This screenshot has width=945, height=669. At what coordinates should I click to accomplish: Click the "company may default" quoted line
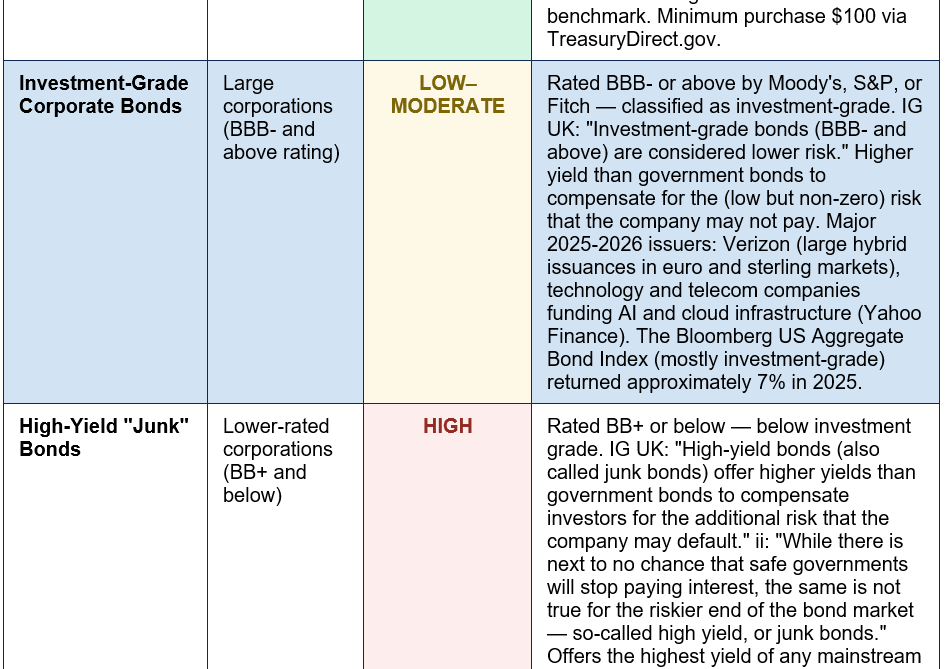648,541
